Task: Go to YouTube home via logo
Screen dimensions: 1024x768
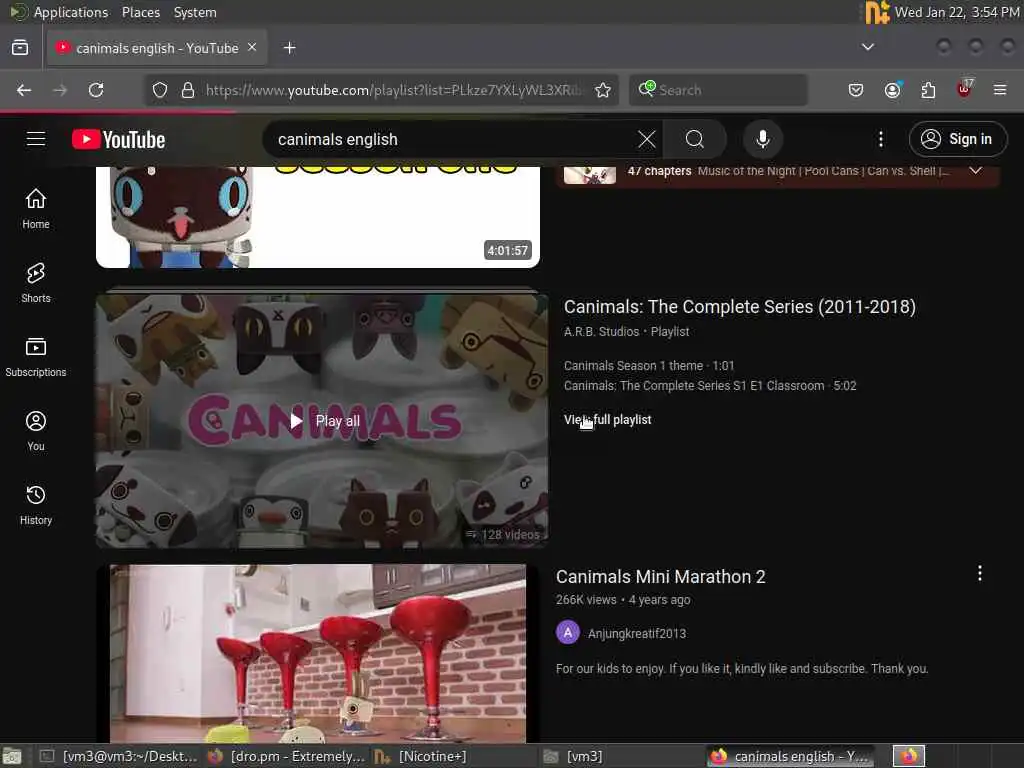Action: (x=118, y=139)
